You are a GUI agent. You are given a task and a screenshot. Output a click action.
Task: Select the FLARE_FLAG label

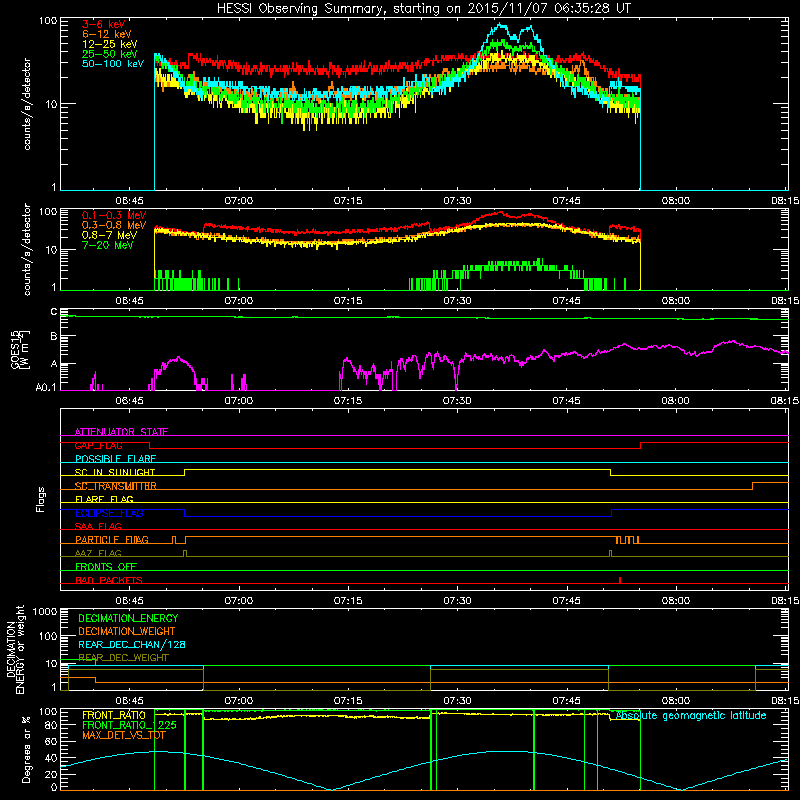tap(104, 499)
